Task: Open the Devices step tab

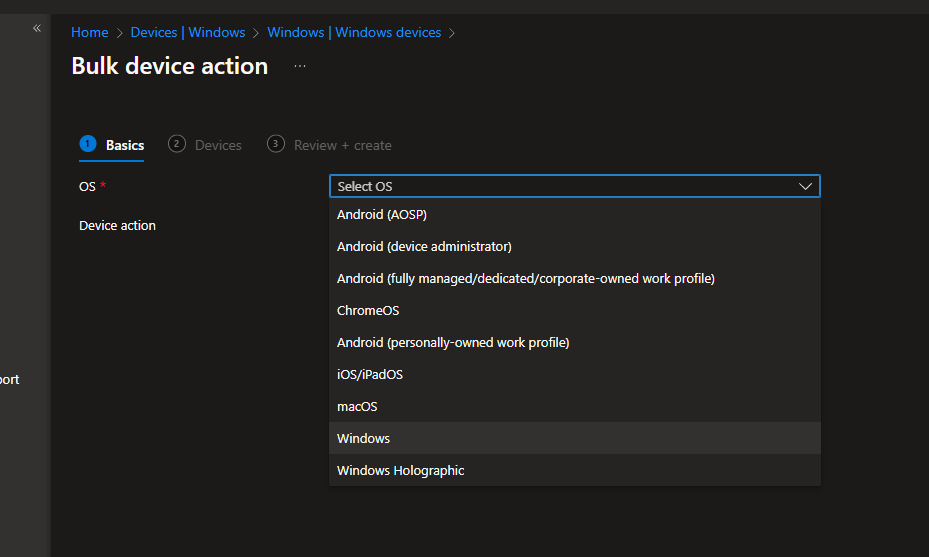Action: [x=218, y=145]
